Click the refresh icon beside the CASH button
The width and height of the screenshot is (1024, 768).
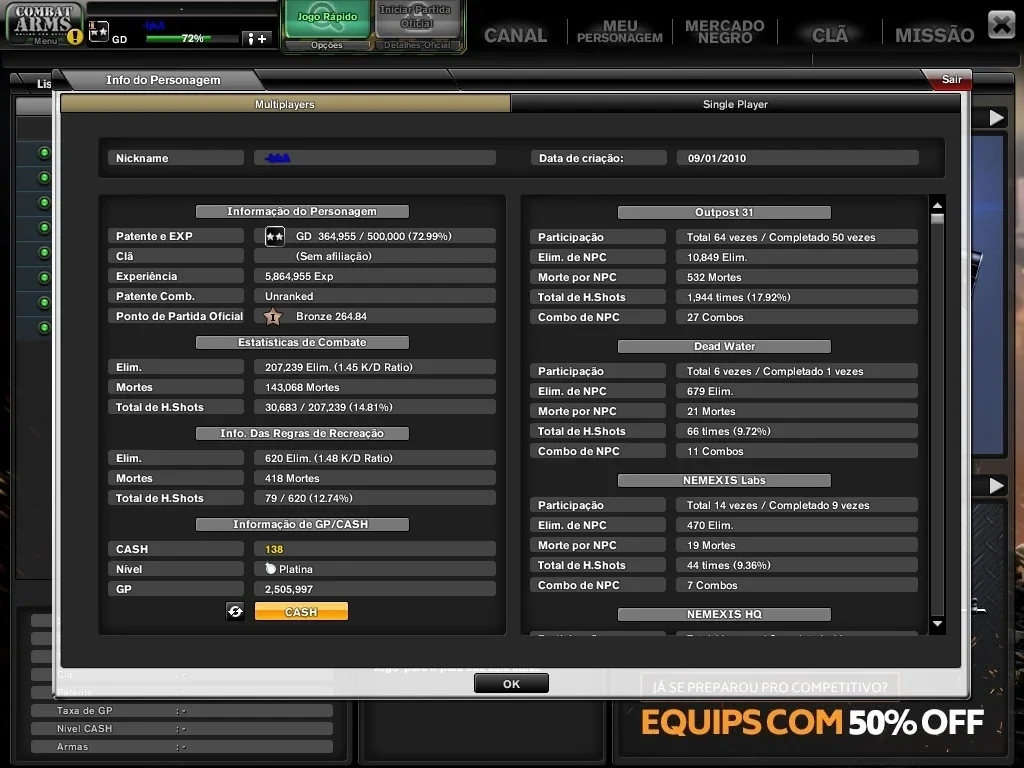tap(235, 611)
